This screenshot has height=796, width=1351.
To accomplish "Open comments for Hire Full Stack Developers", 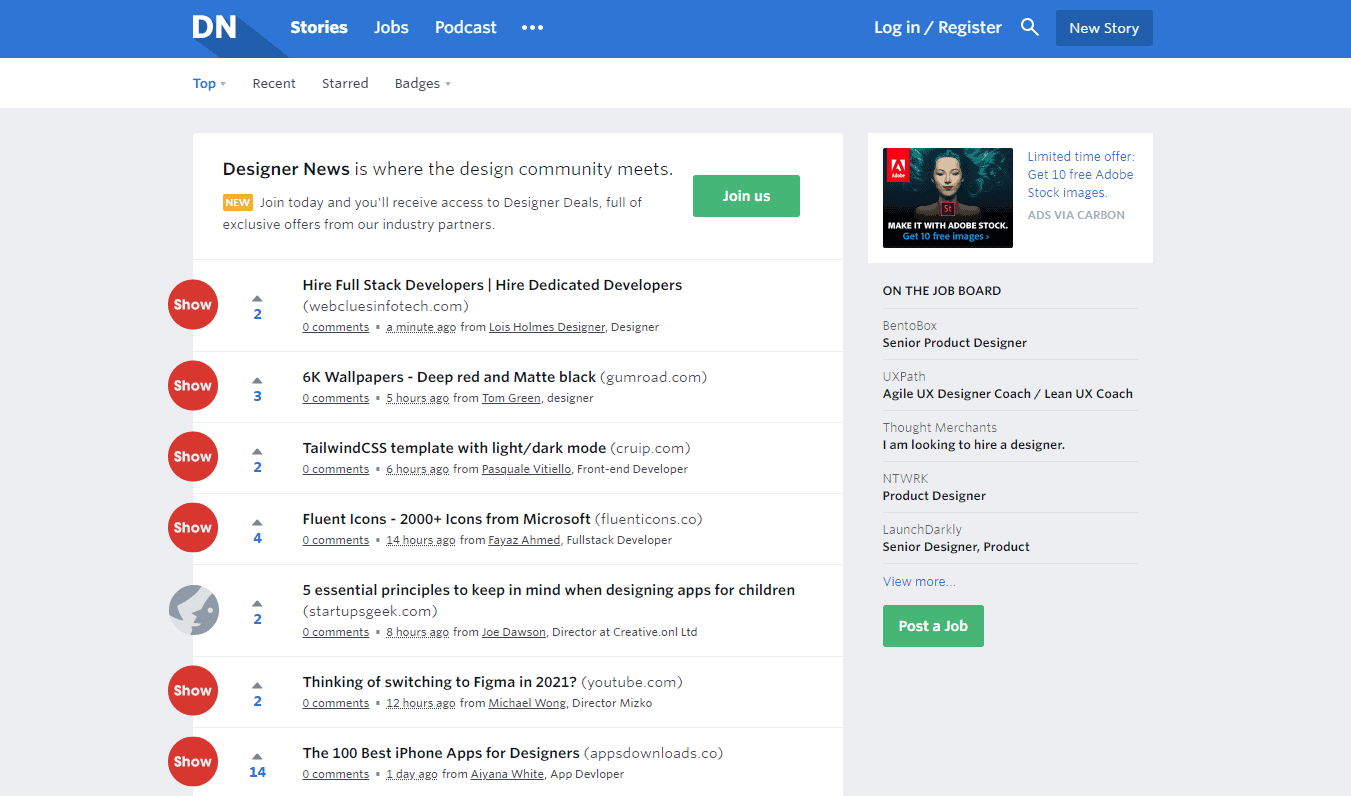I will click(x=336, y=327).
